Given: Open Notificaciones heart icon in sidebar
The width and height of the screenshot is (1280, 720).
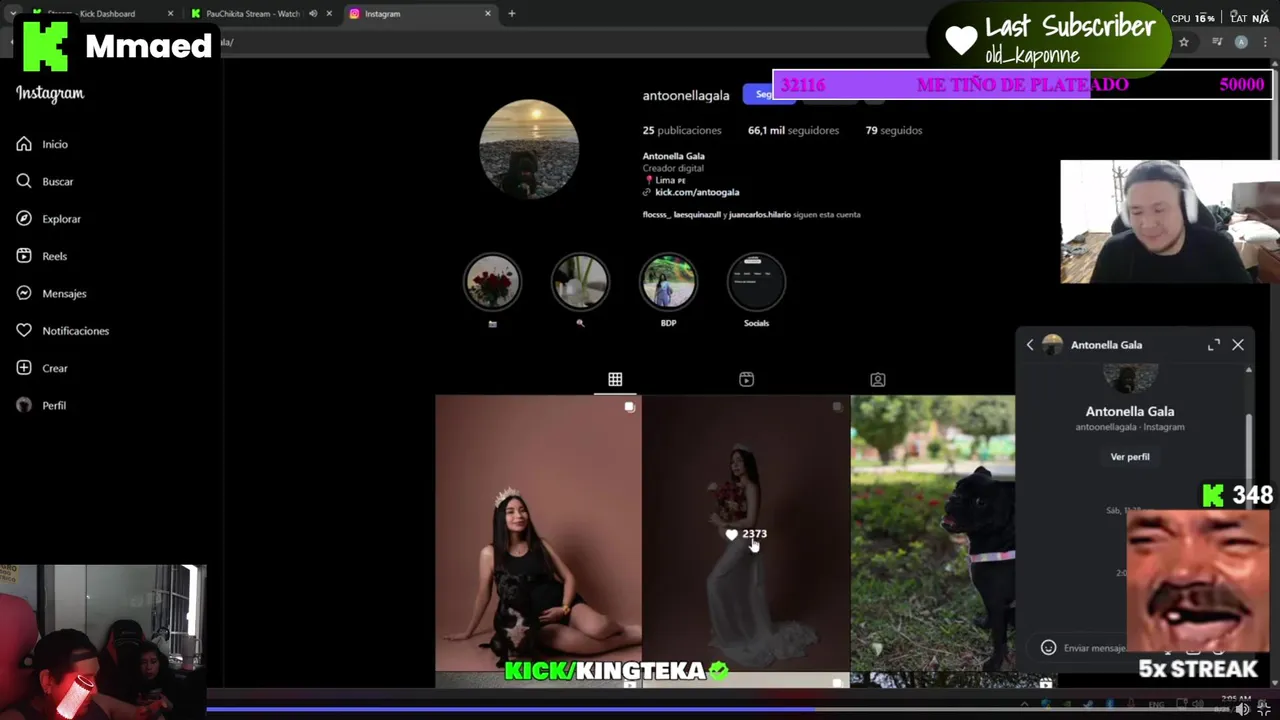Looking at the screenshot, I should (x=24, y=330).
